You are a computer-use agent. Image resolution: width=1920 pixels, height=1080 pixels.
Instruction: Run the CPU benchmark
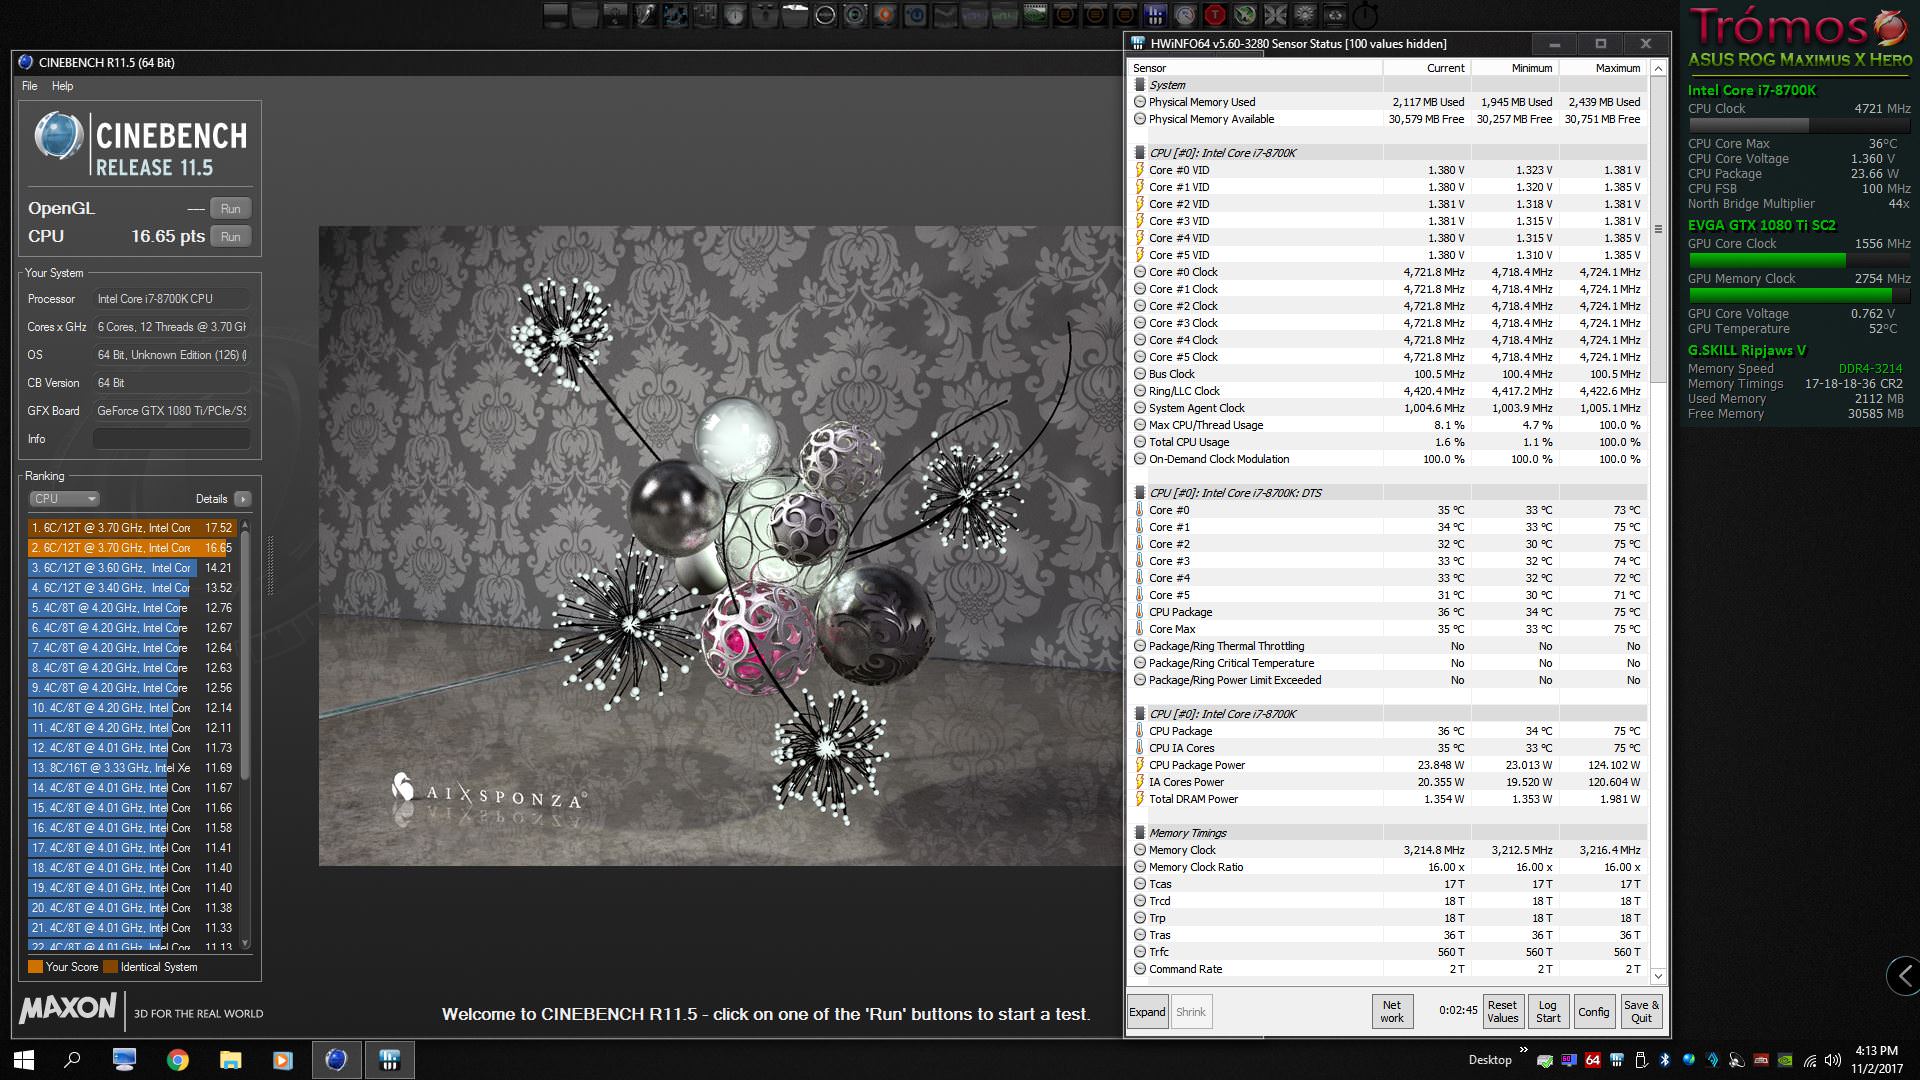pyautogui.click(x=230, y=237)
